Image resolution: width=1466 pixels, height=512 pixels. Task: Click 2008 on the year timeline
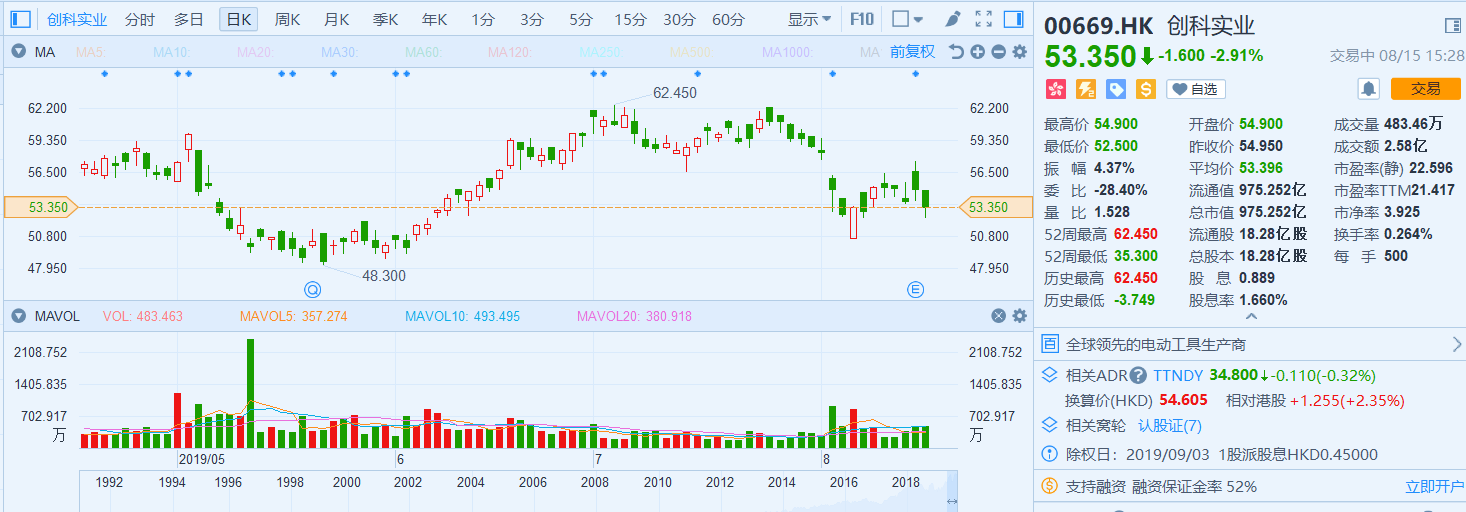click(x=594, y=482)
